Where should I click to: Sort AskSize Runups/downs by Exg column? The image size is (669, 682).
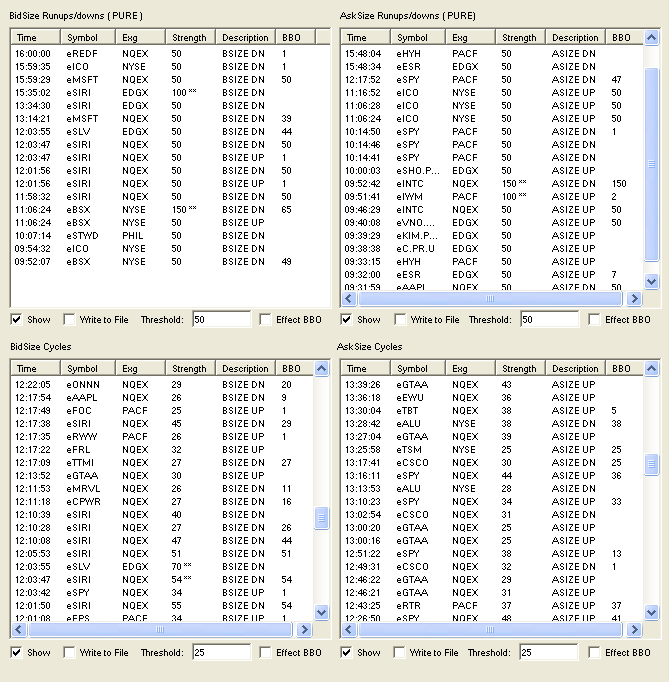(471, 38)
